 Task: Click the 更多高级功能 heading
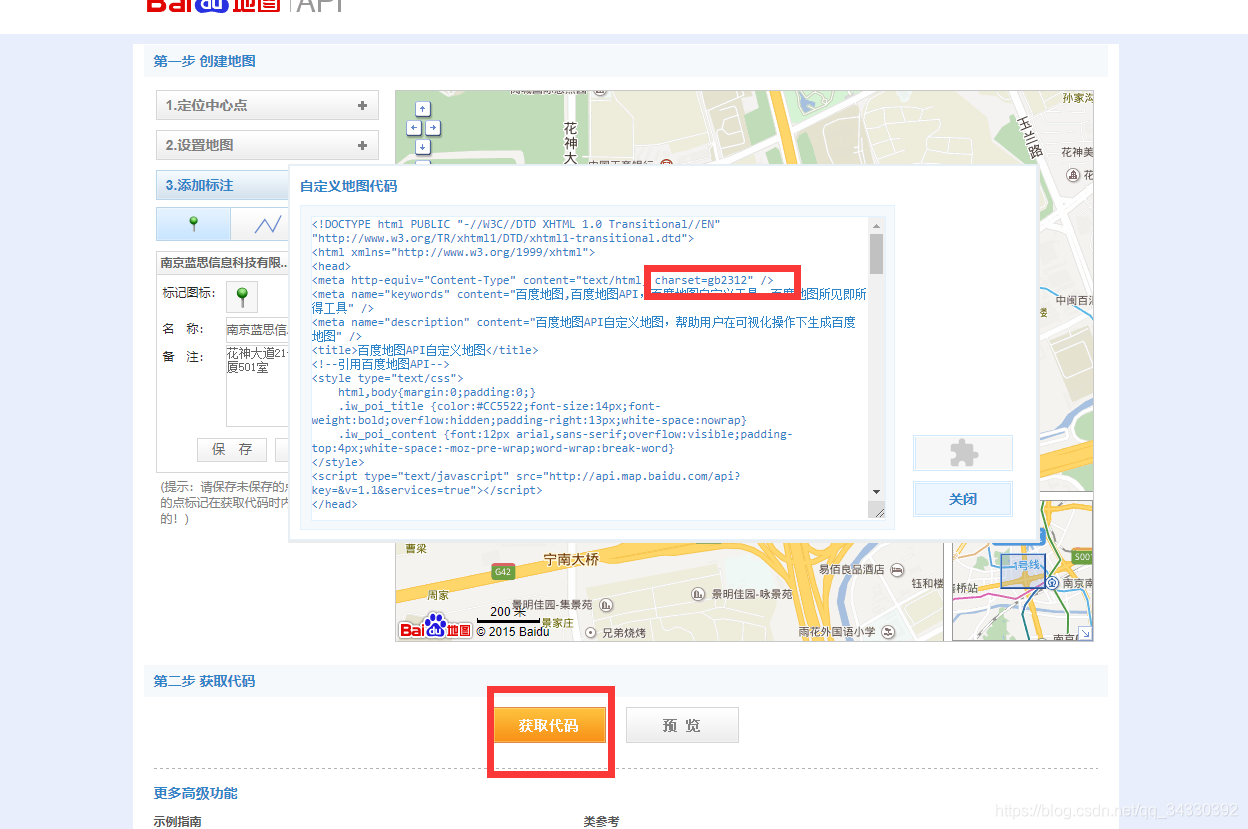click(x=196, y=793)
